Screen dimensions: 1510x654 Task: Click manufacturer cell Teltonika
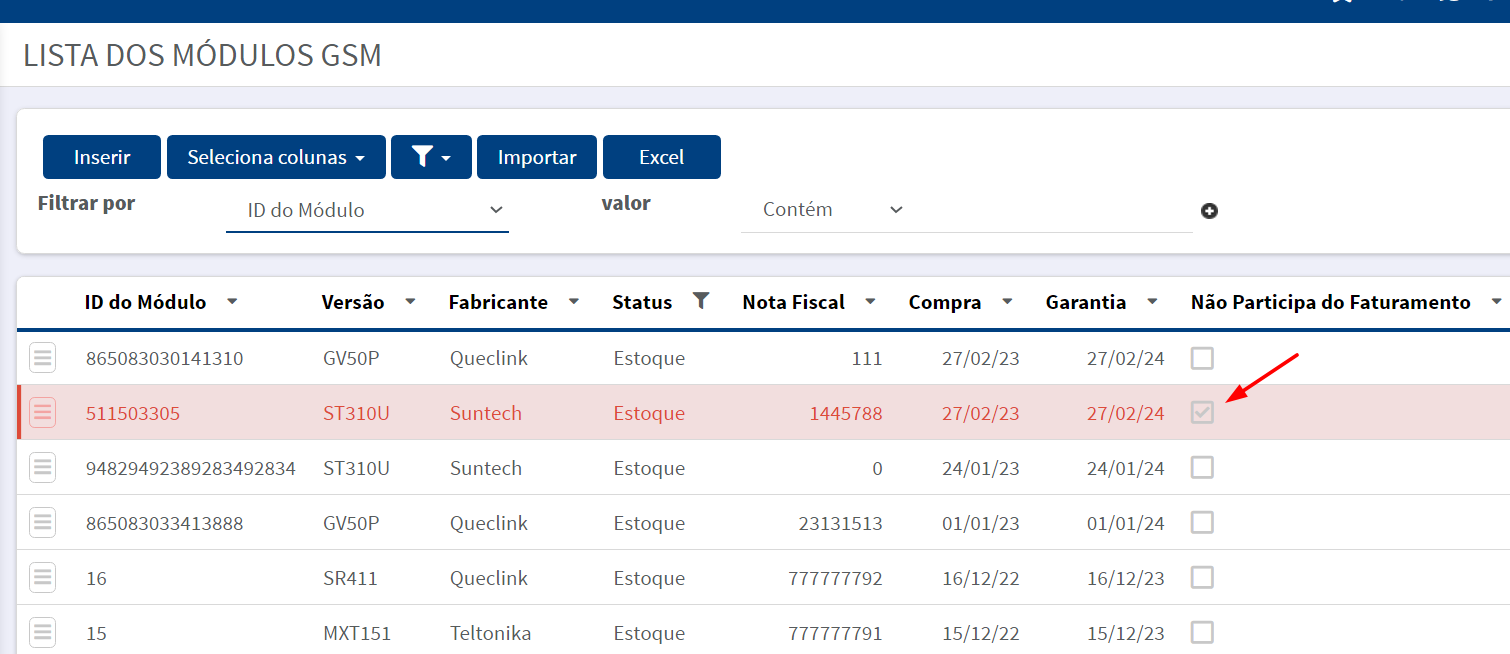click(490, 633)
